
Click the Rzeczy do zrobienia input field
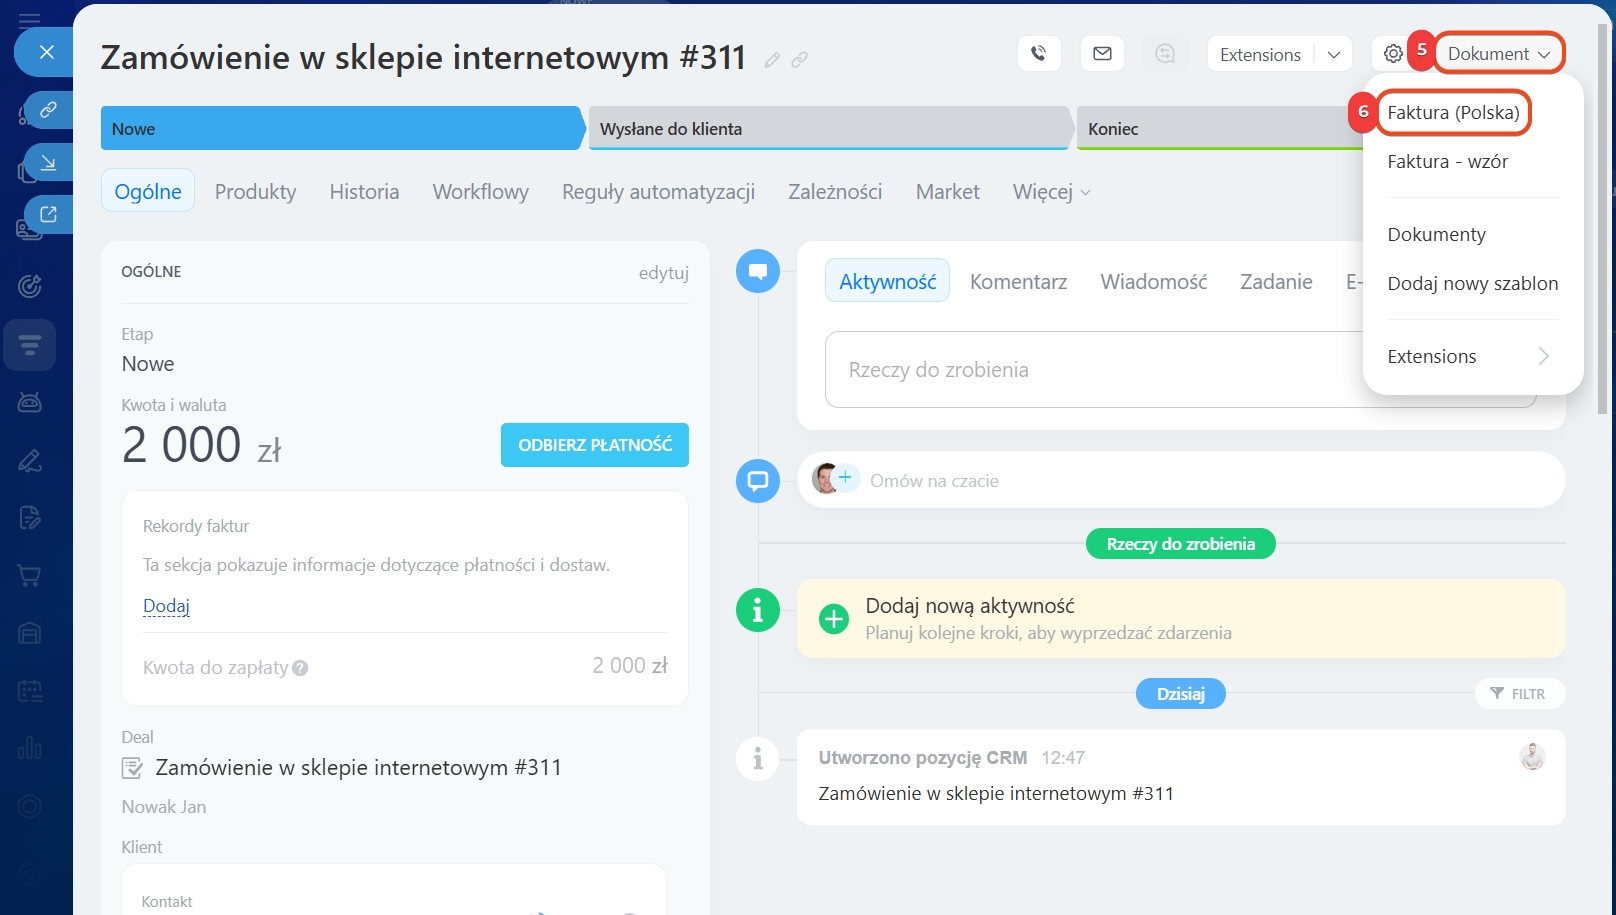[1090, 370]
